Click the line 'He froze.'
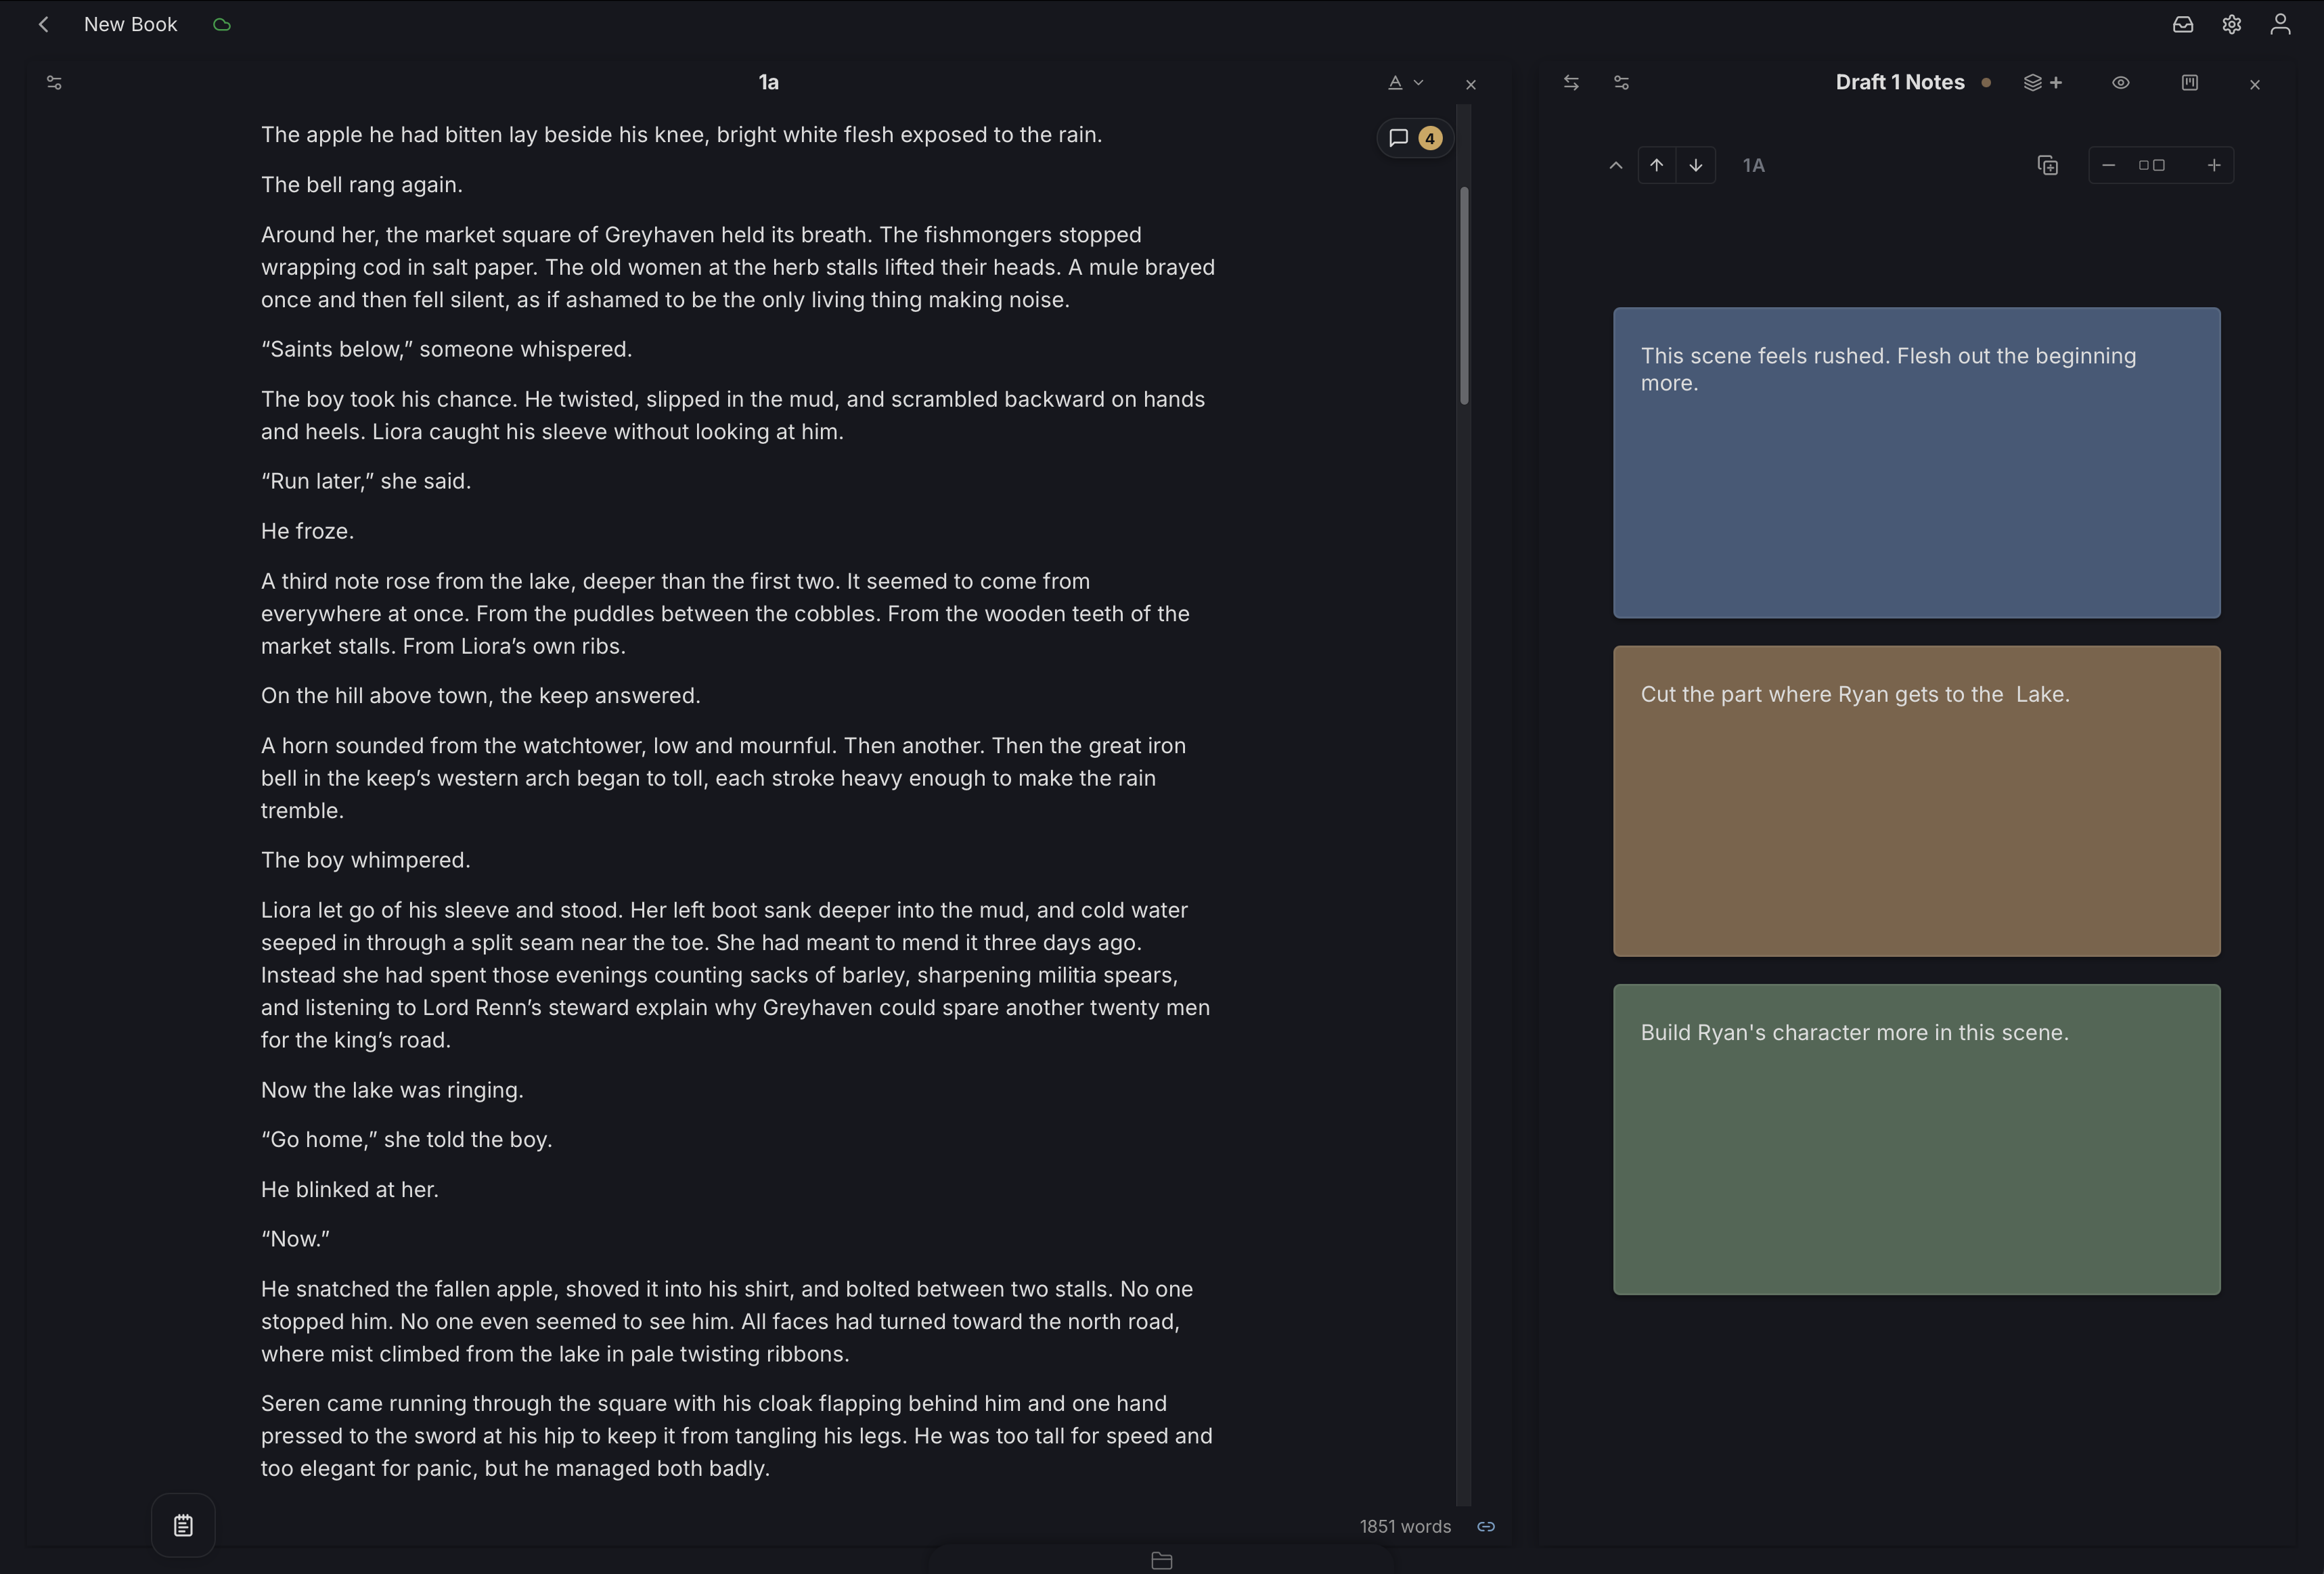Viewport: 2324px width, 1574px height. pos(307,531)
